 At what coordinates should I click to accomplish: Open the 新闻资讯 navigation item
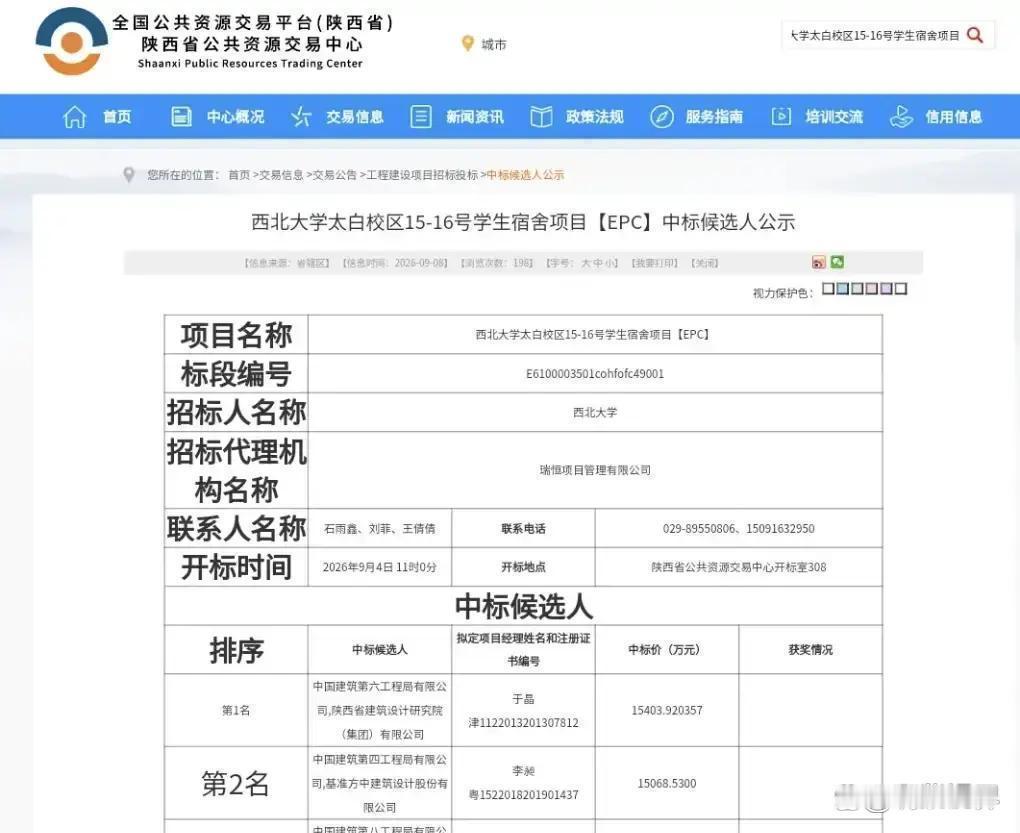tap(475, 117)
